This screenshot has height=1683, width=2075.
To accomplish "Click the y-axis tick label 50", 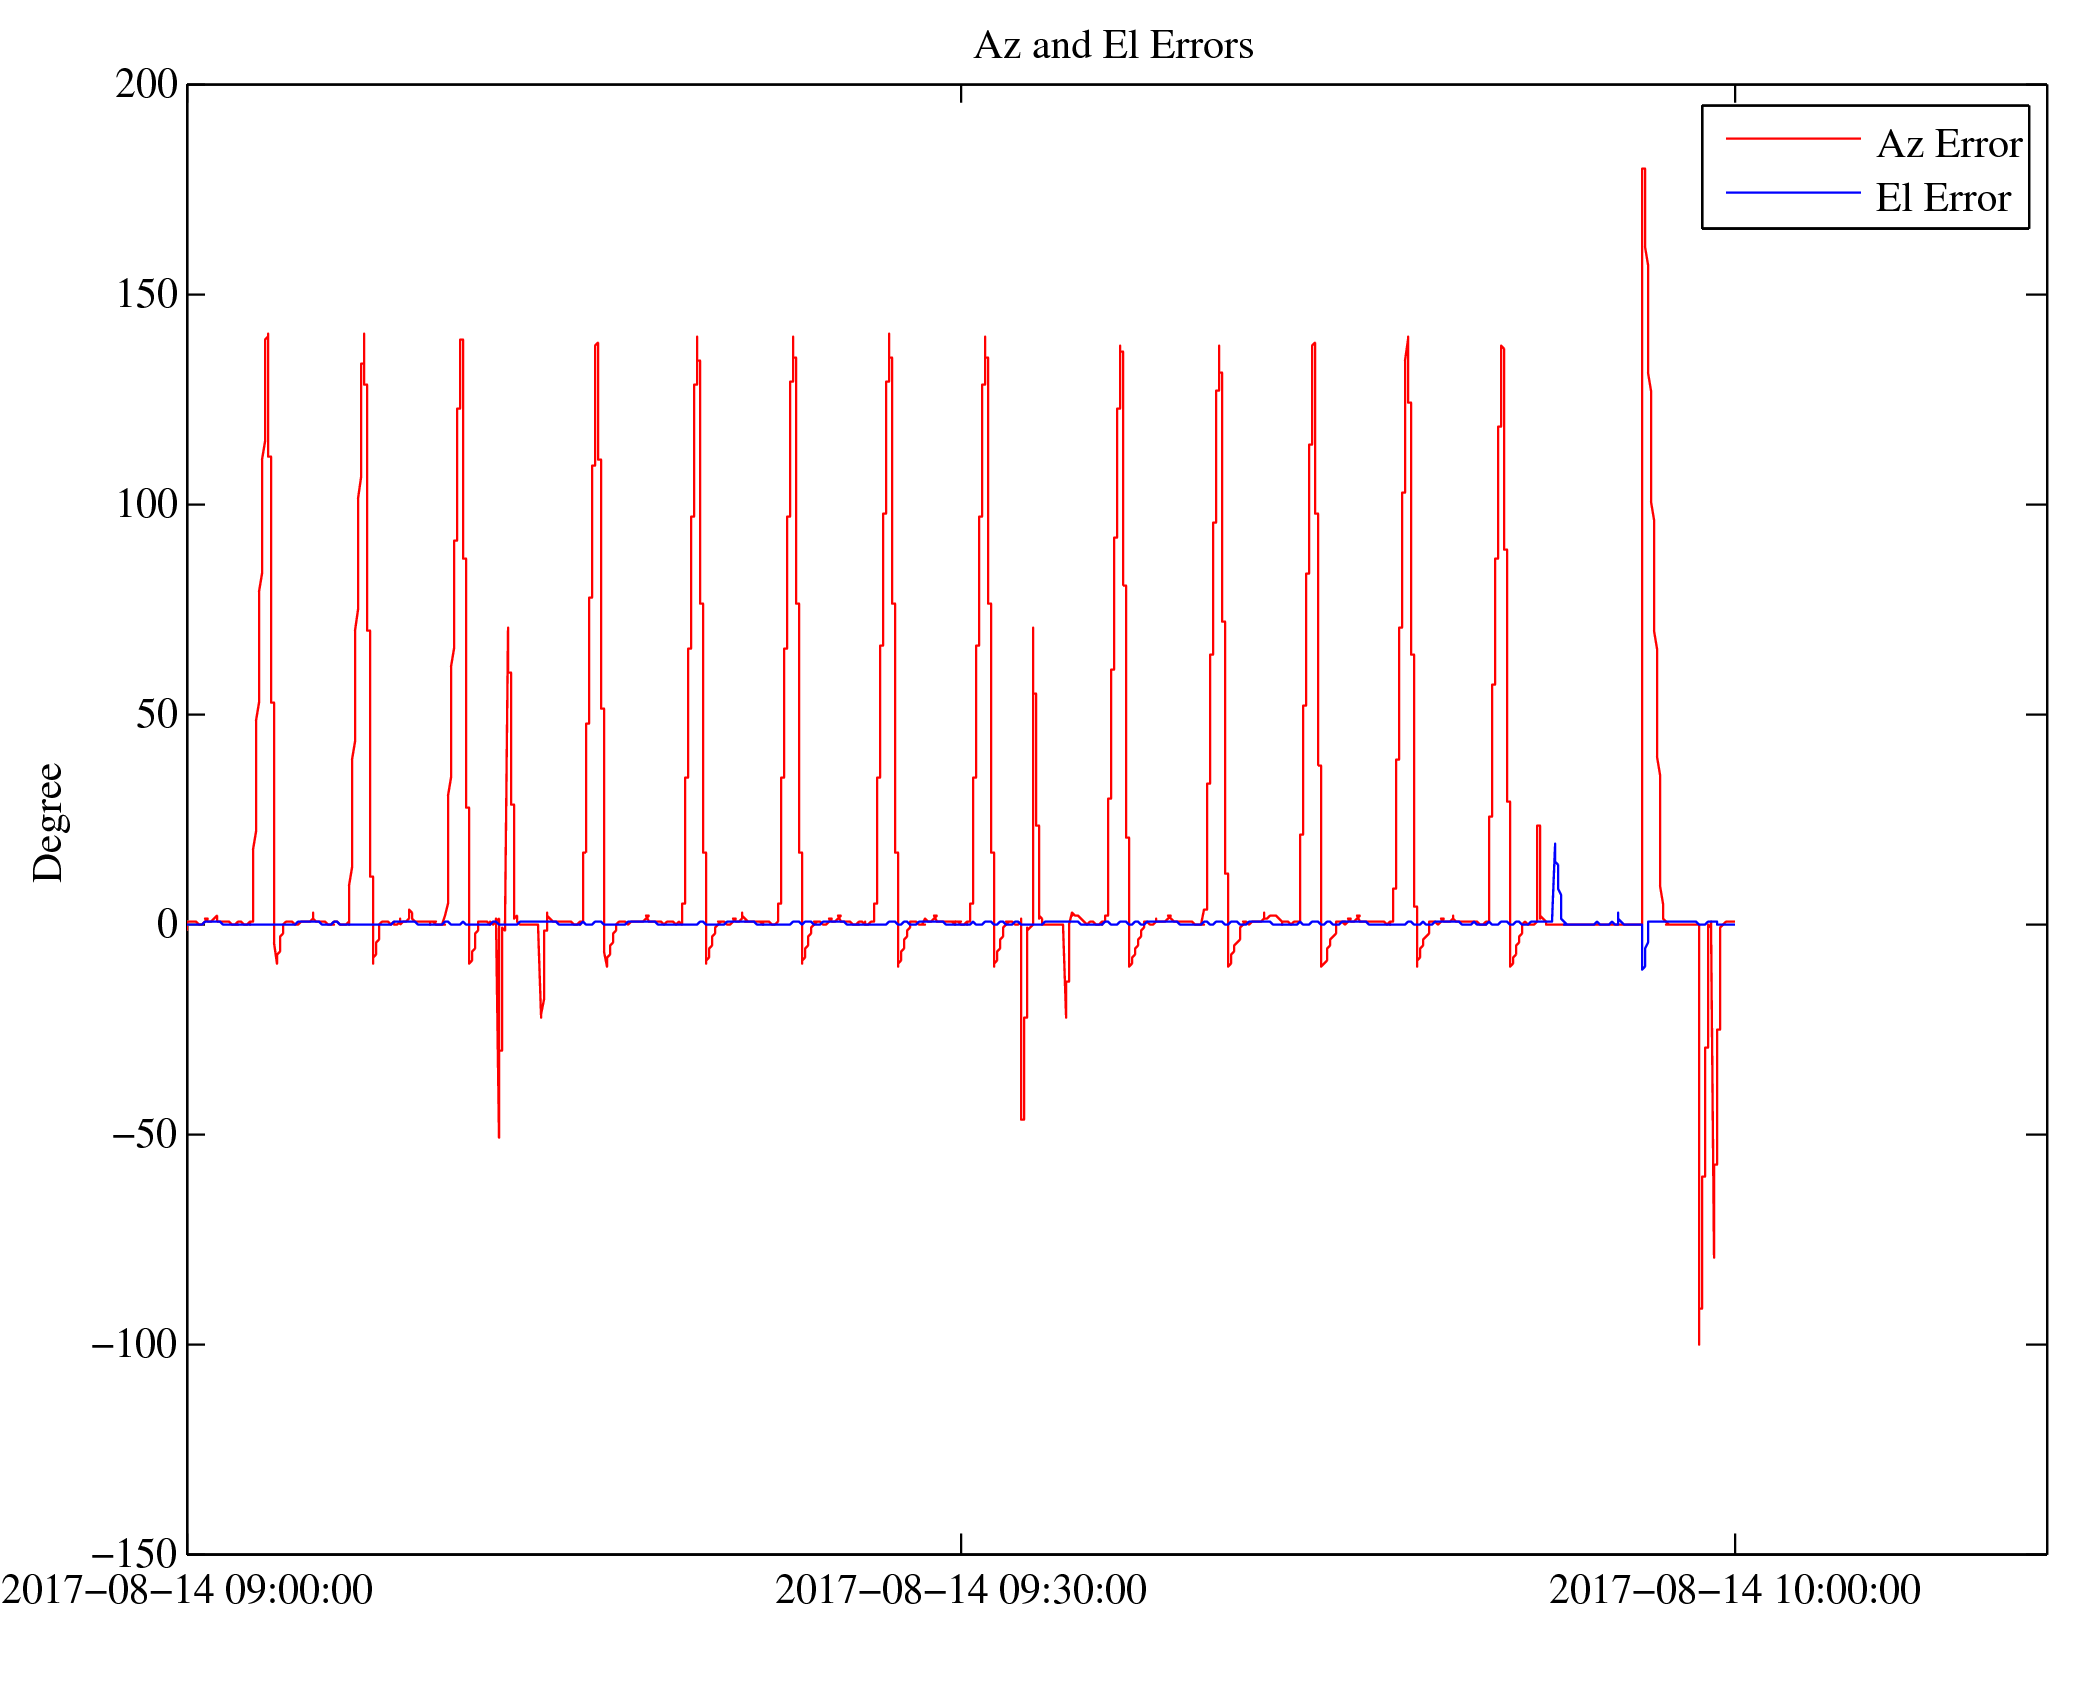I will [x=157, y=714].
